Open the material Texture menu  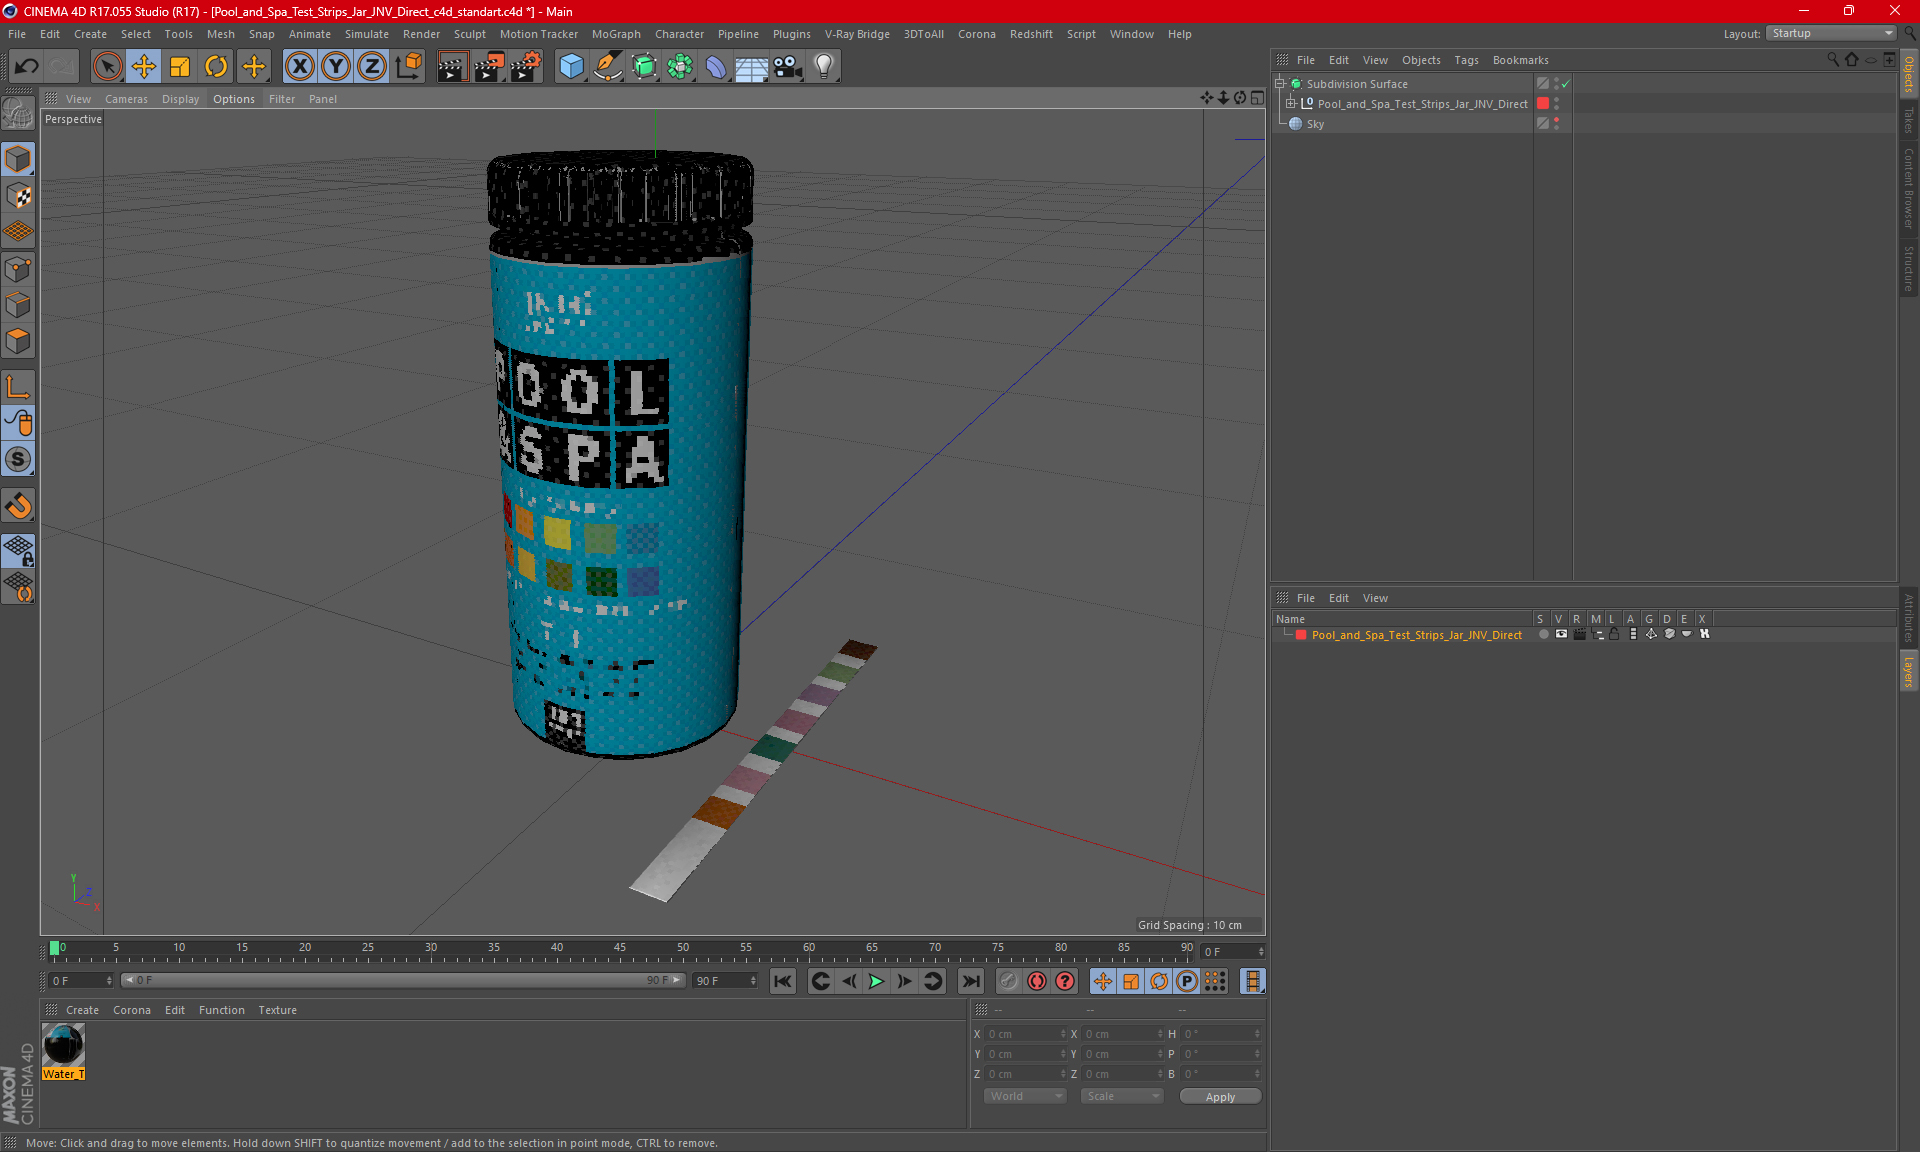[277, 1010]
